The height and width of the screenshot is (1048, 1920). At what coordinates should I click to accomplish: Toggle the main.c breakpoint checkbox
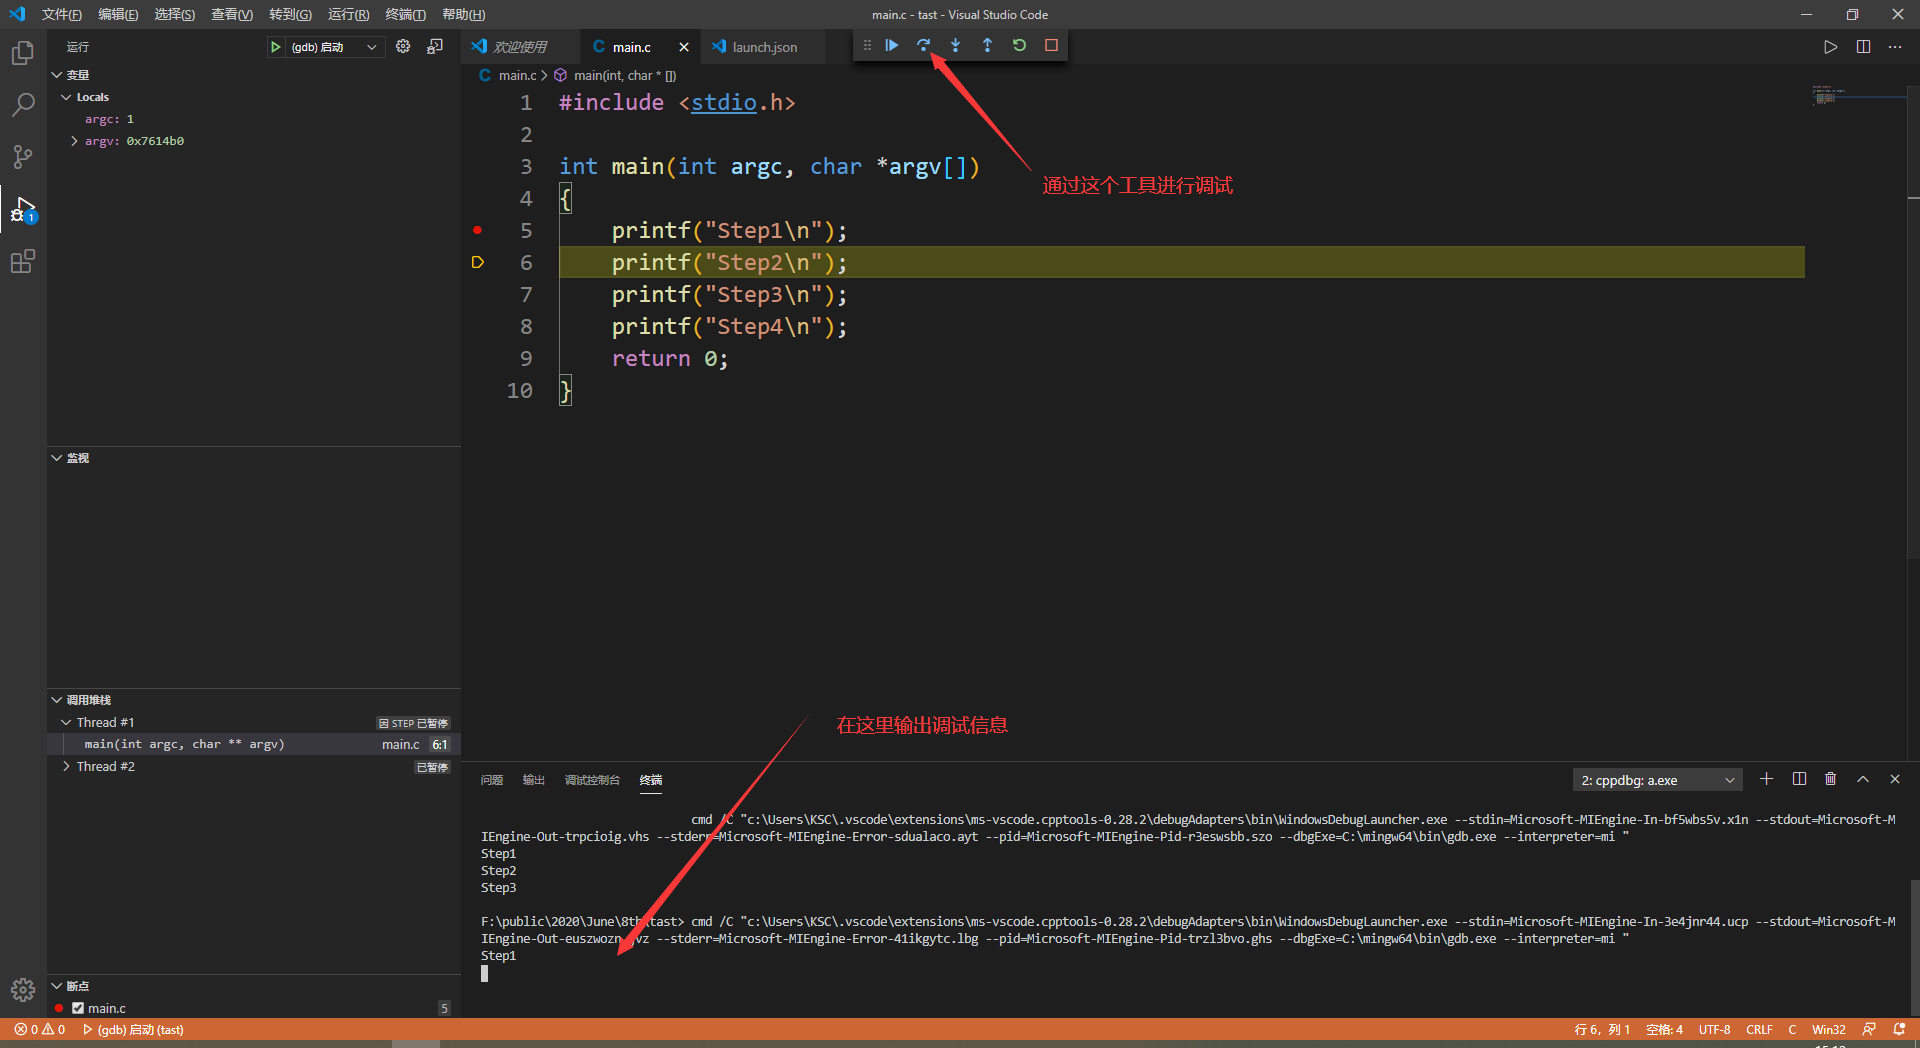click(x=77, y=1008)
